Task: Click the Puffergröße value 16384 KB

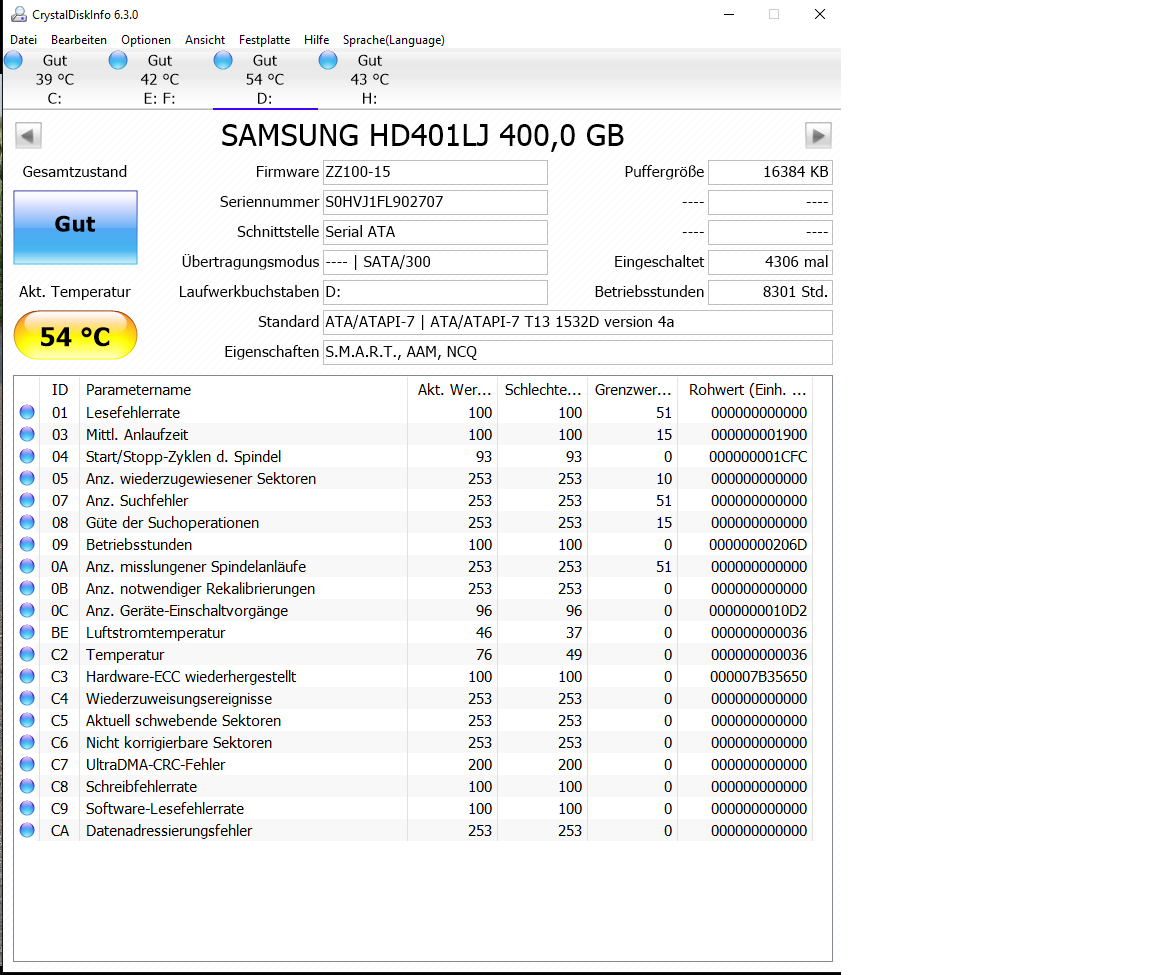Action: point(770,172)
